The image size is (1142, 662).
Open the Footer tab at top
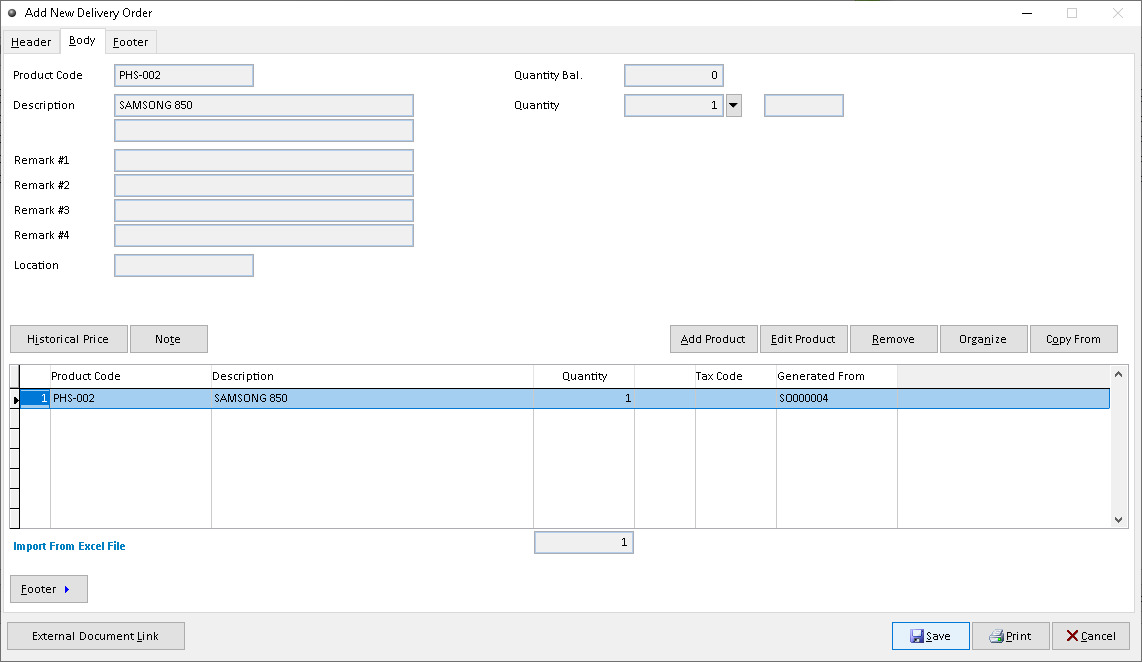pos(130,42)
